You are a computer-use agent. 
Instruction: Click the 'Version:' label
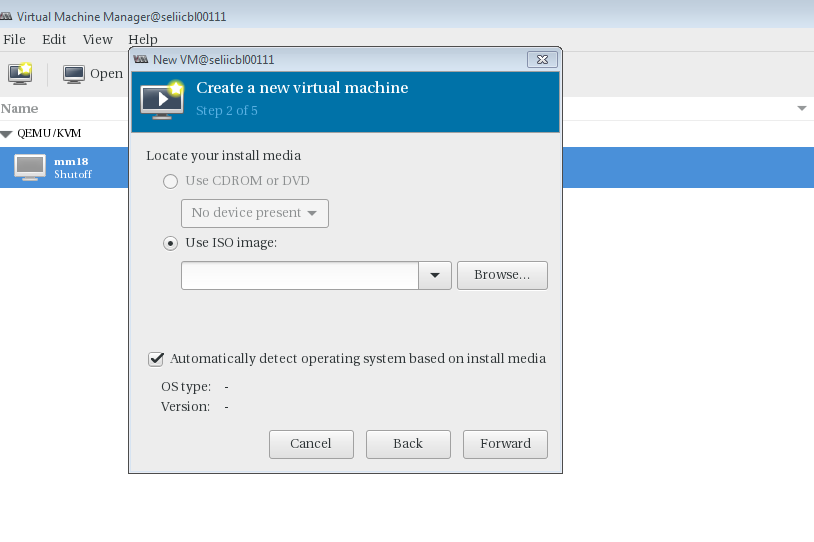(185, 406)
